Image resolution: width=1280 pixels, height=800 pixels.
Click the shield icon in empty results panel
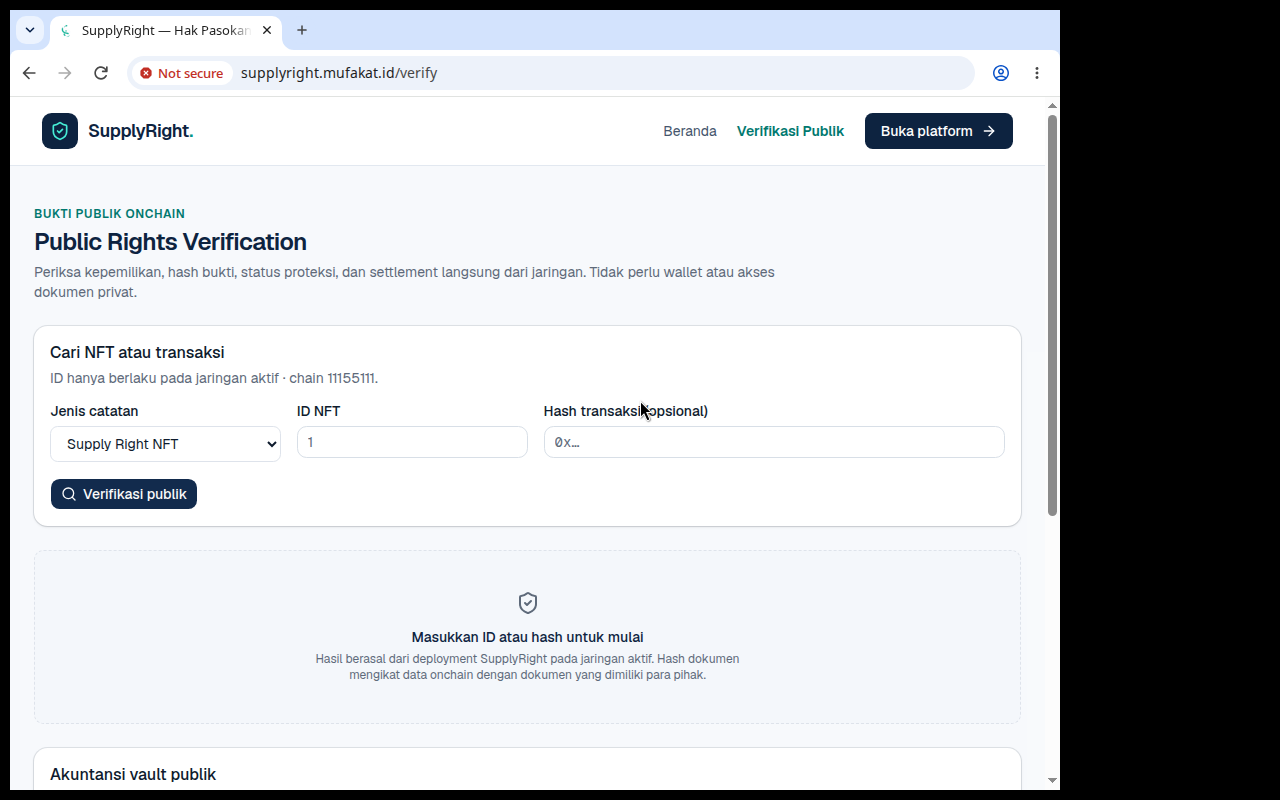528,603
